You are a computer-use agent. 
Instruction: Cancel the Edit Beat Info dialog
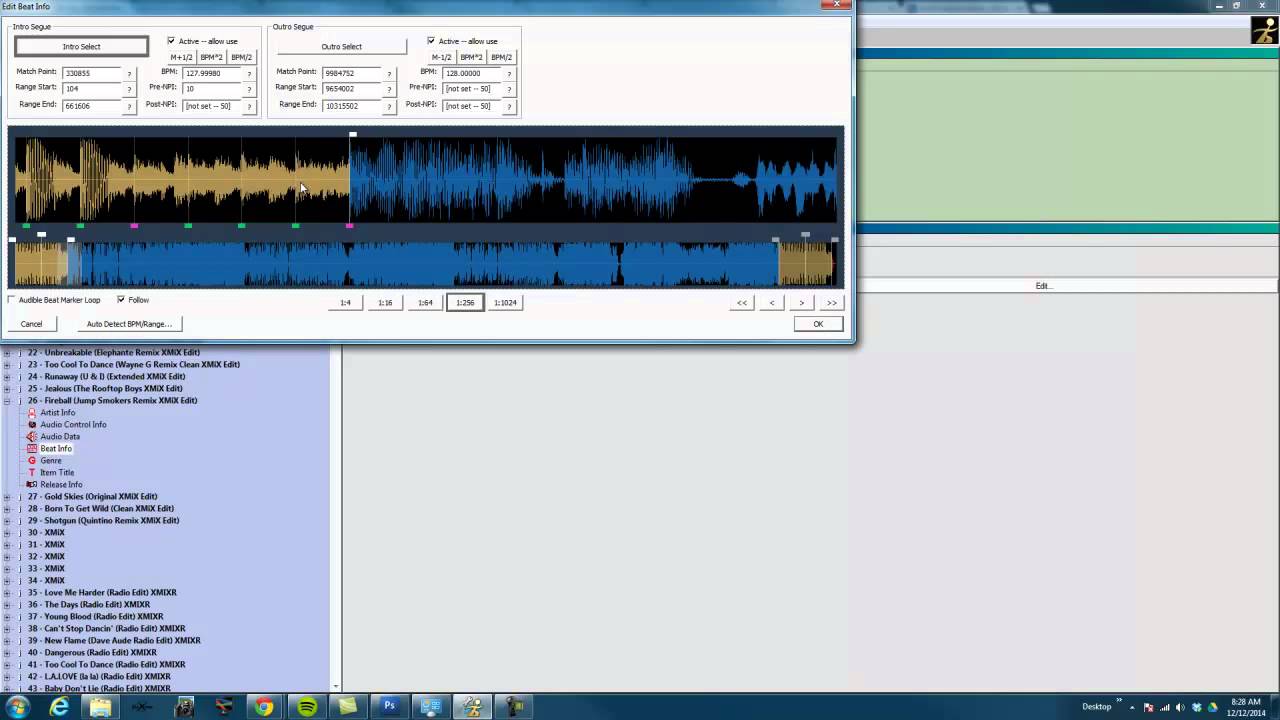31,324
